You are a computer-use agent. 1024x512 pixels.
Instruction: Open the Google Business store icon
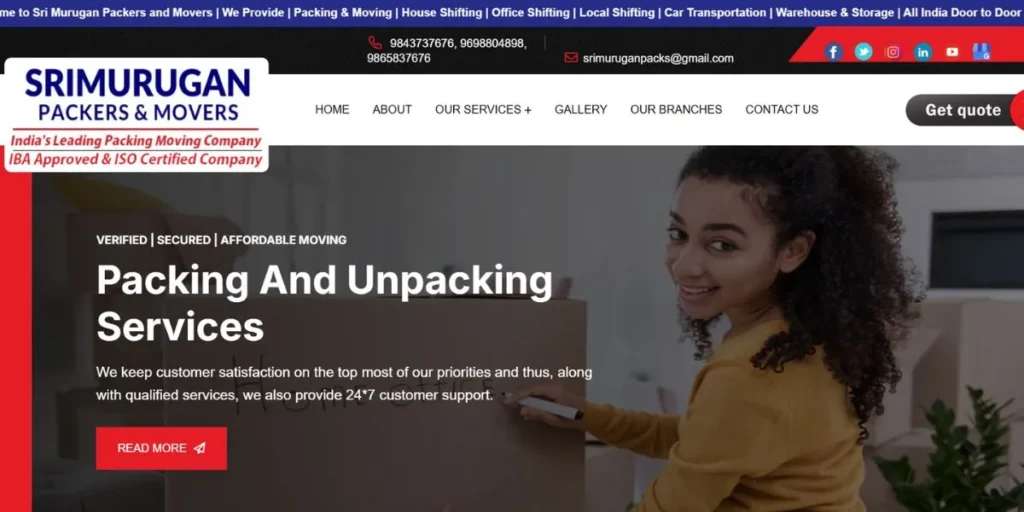(x=982, y=52)
